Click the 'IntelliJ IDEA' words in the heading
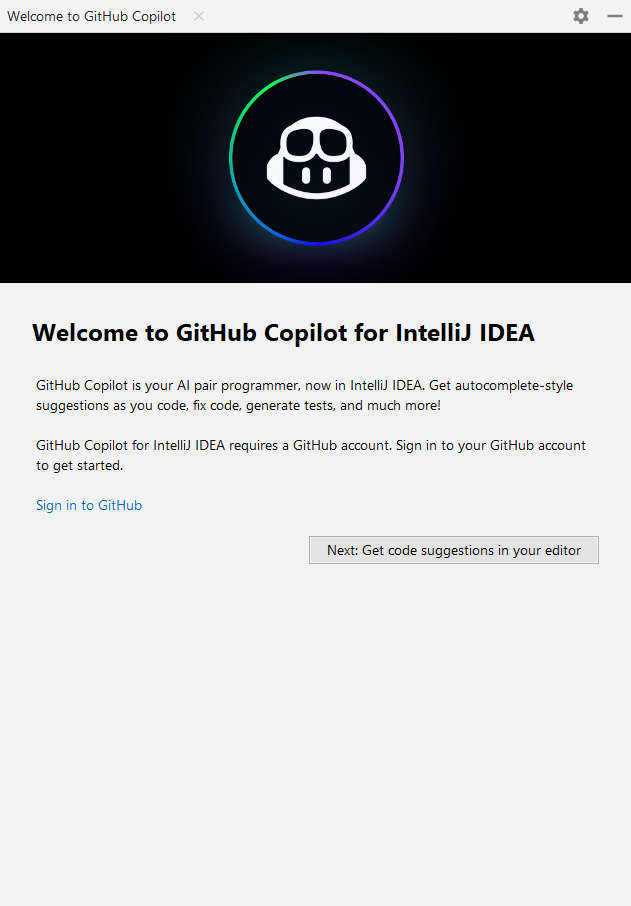The image size is (631, 906). 465,333
